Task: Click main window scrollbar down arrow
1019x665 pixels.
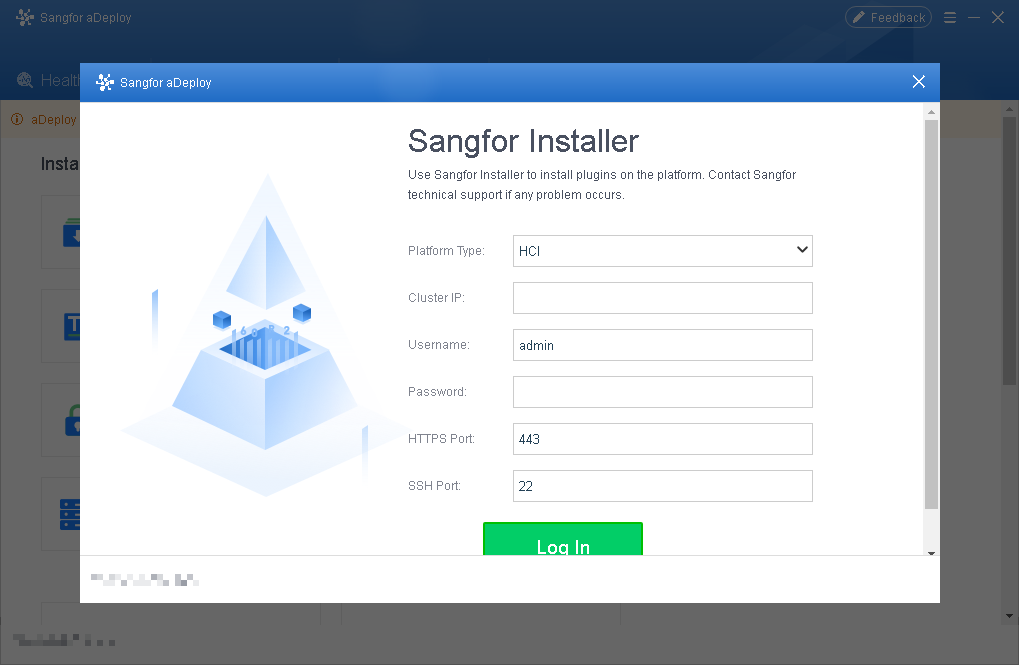Action: [1009, 616]
